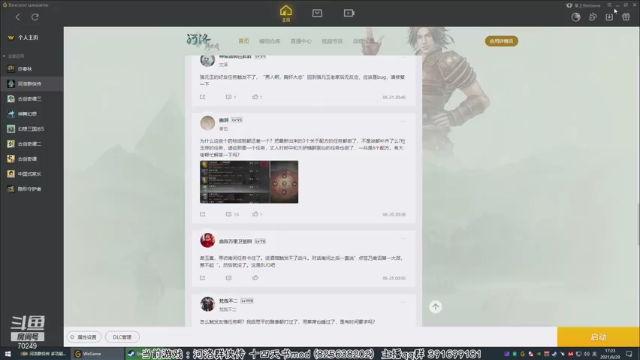
Task: Select 幻想三国志5 in the game list
Action: tap(32, 129)
